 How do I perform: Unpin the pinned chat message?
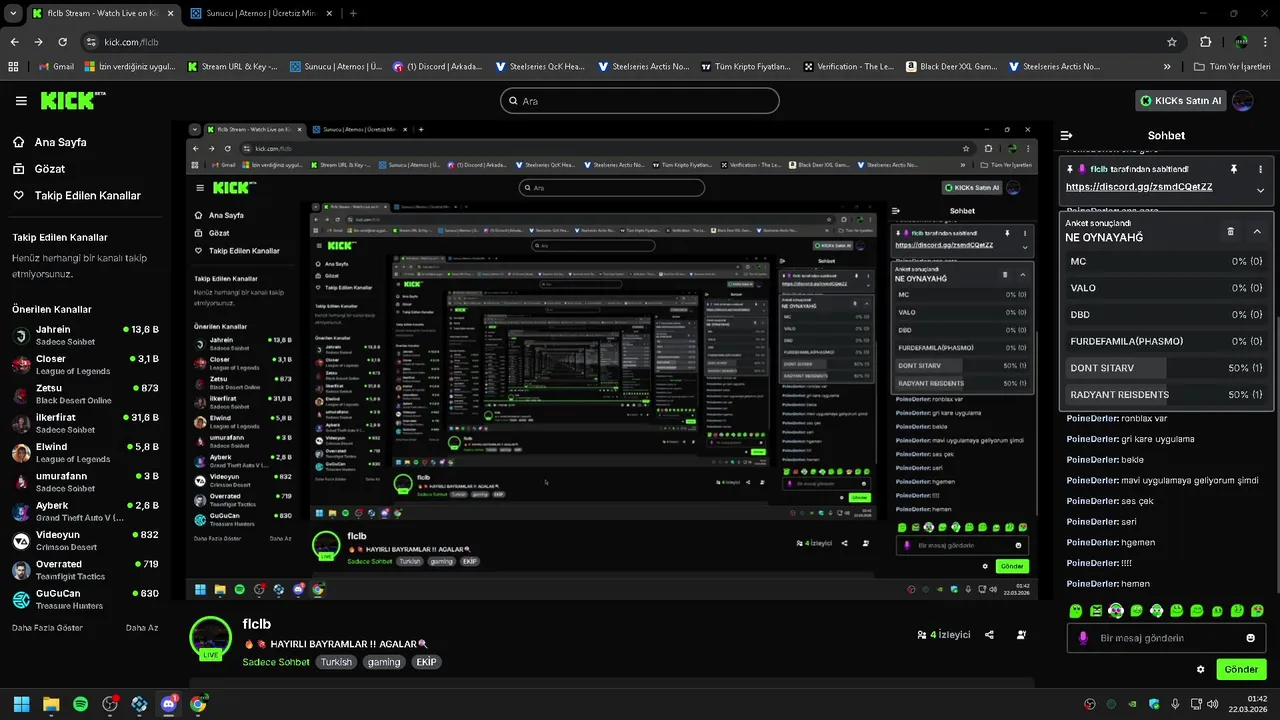click(1233, 169)
